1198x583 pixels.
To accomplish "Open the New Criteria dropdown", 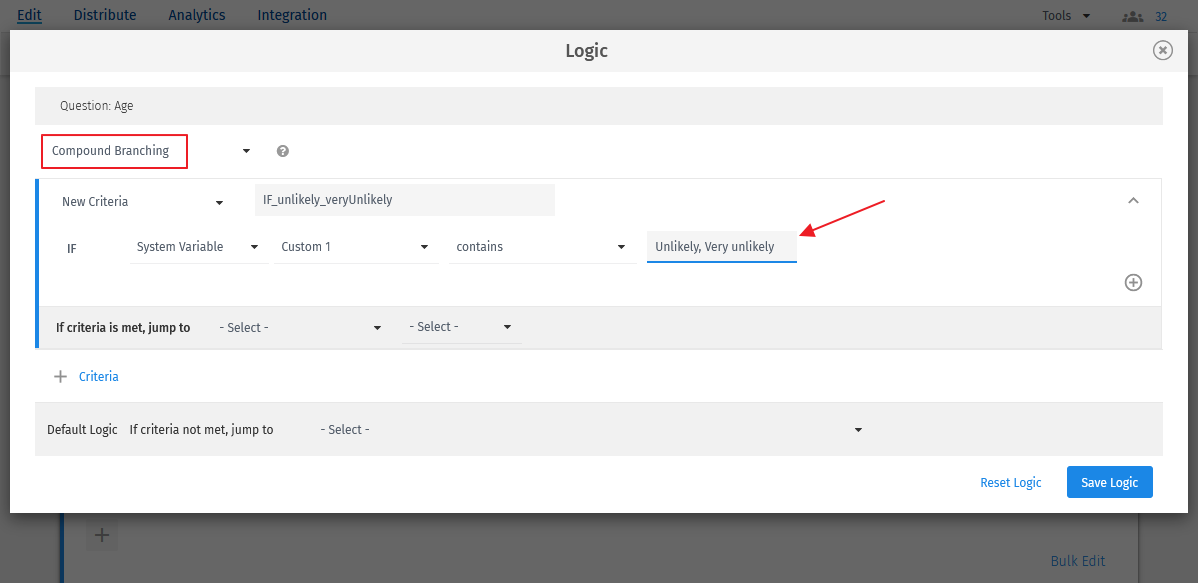I will pos(141,202).
